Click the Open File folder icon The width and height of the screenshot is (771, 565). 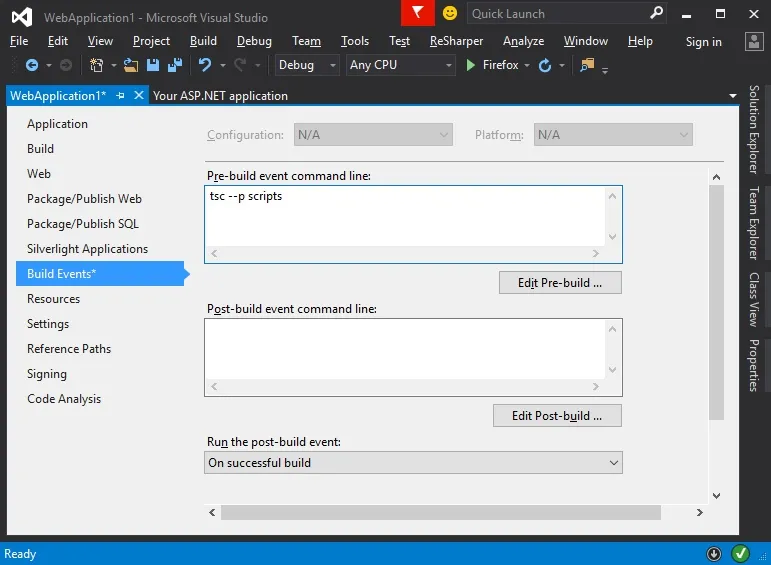[131, 65]
